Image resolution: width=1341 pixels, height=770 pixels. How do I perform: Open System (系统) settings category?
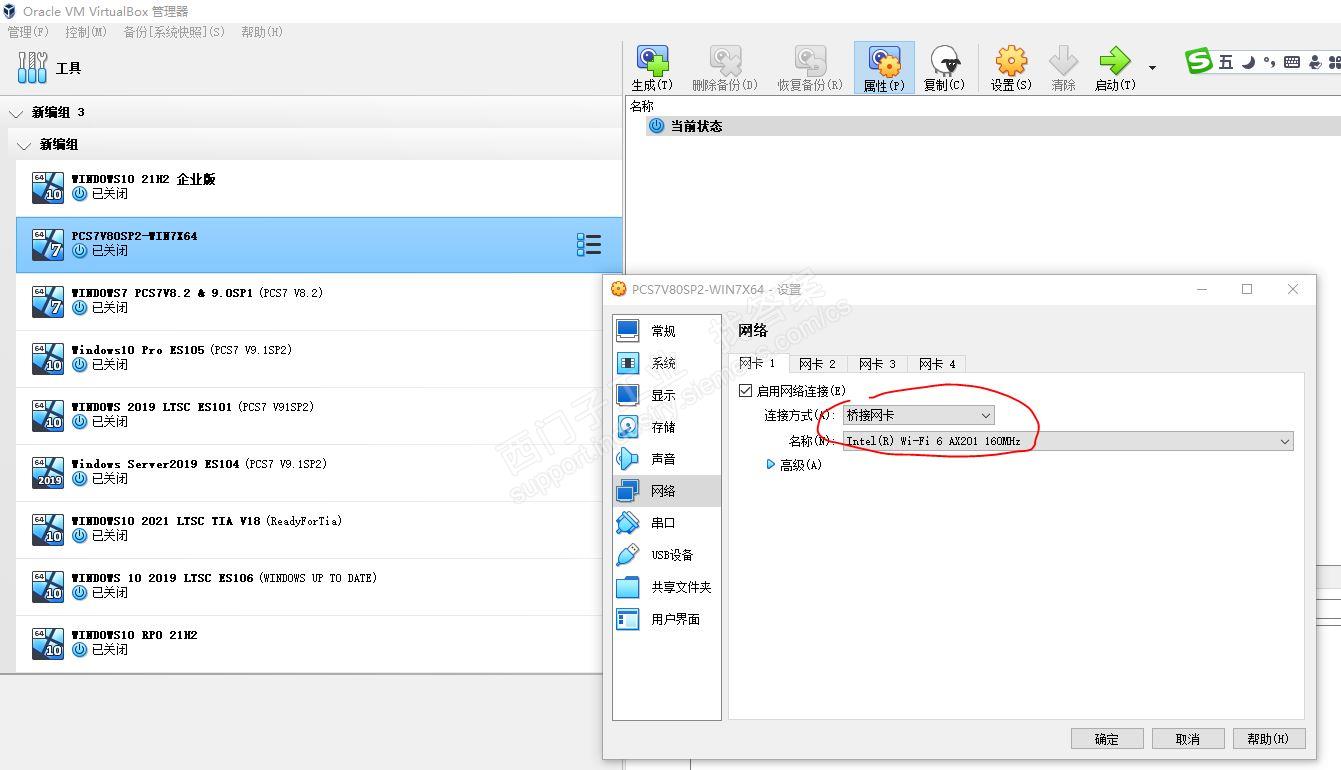(667, 363)
